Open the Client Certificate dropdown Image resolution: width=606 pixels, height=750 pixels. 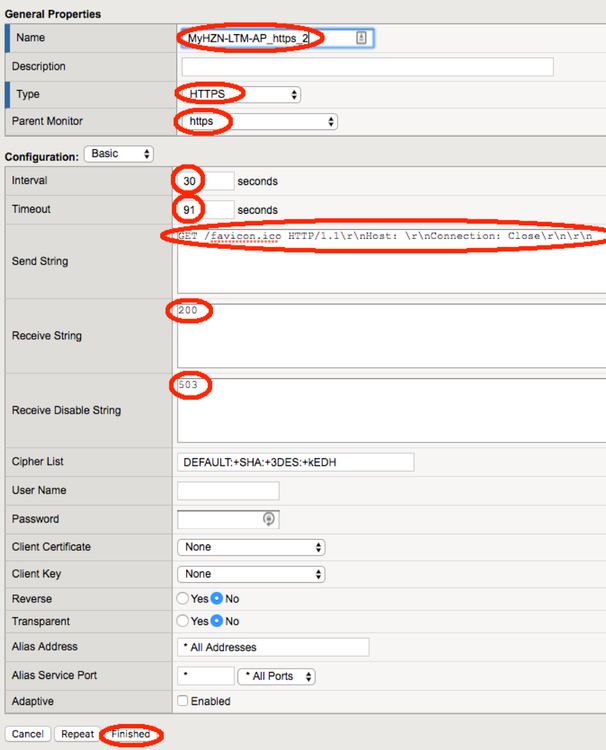[251, 547]
